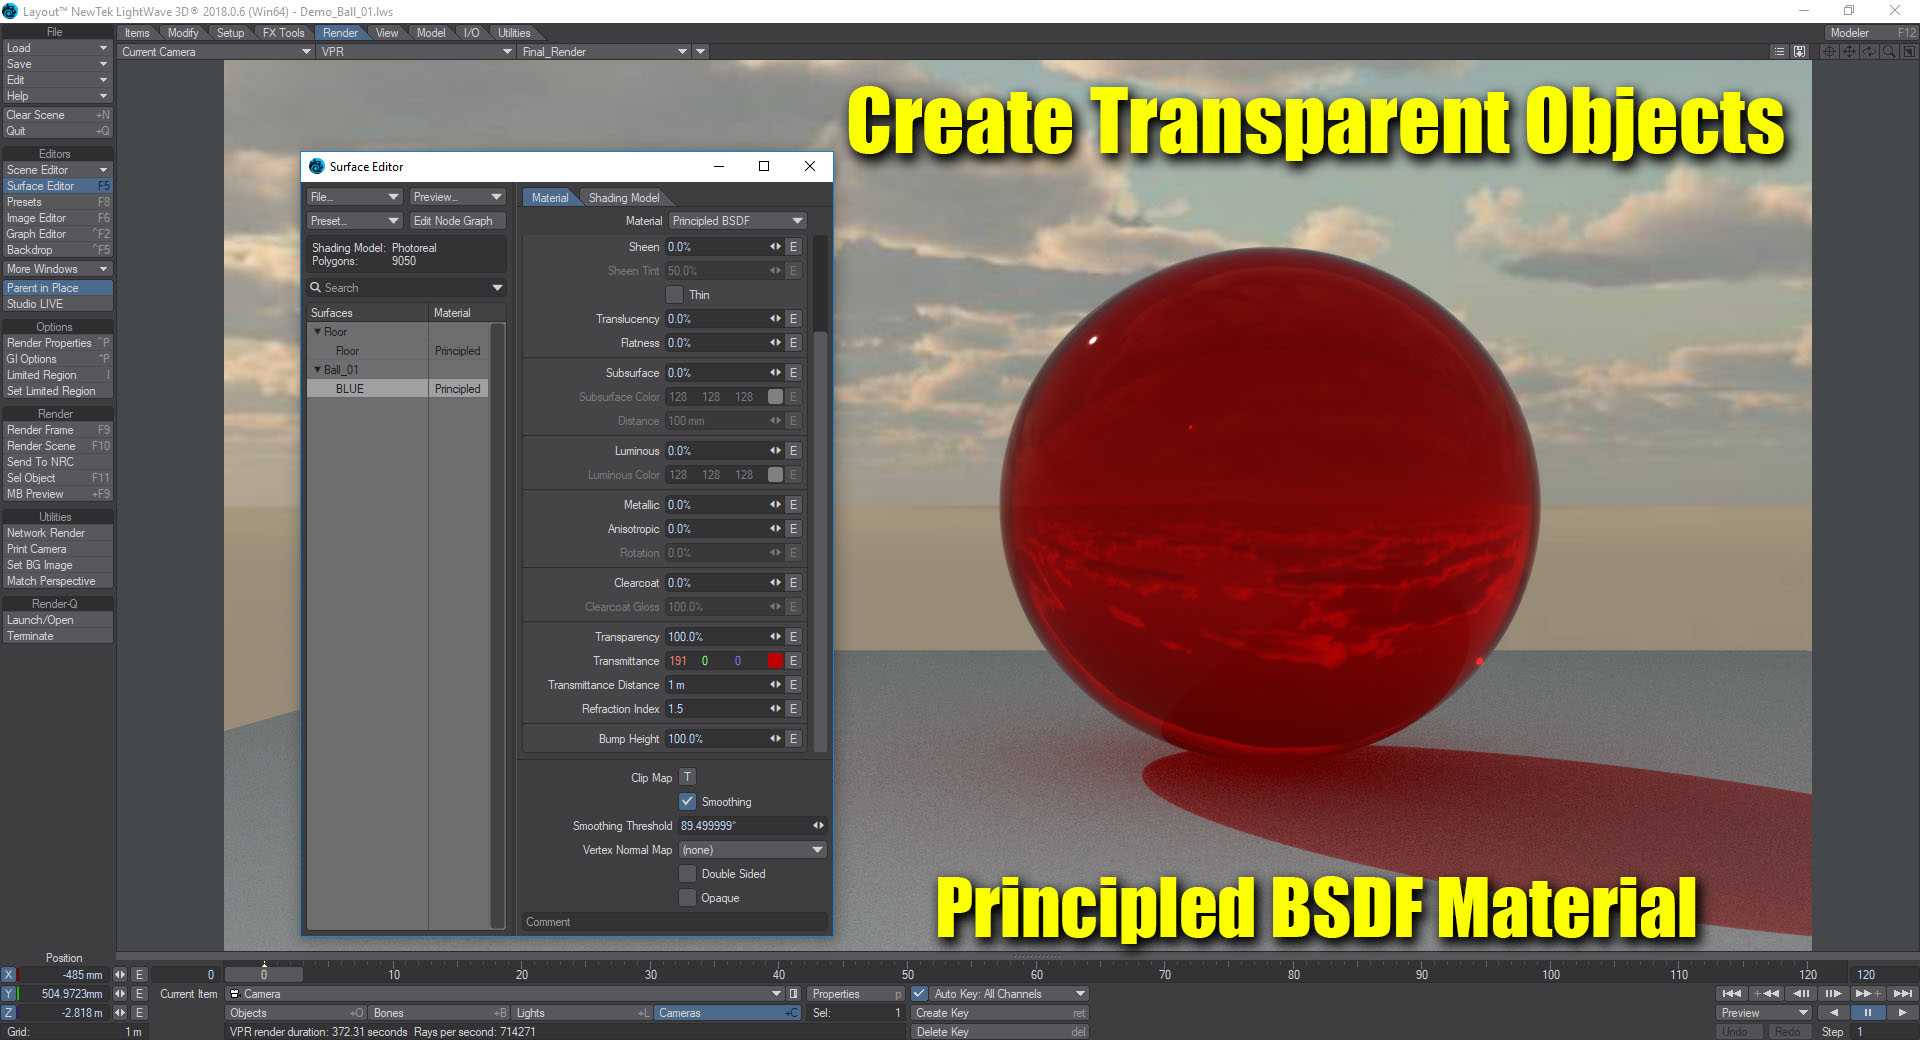Click the viewport zoom magnifier icon
The height and width of the screenshot is (1040, 1920).
point(1889,52)
